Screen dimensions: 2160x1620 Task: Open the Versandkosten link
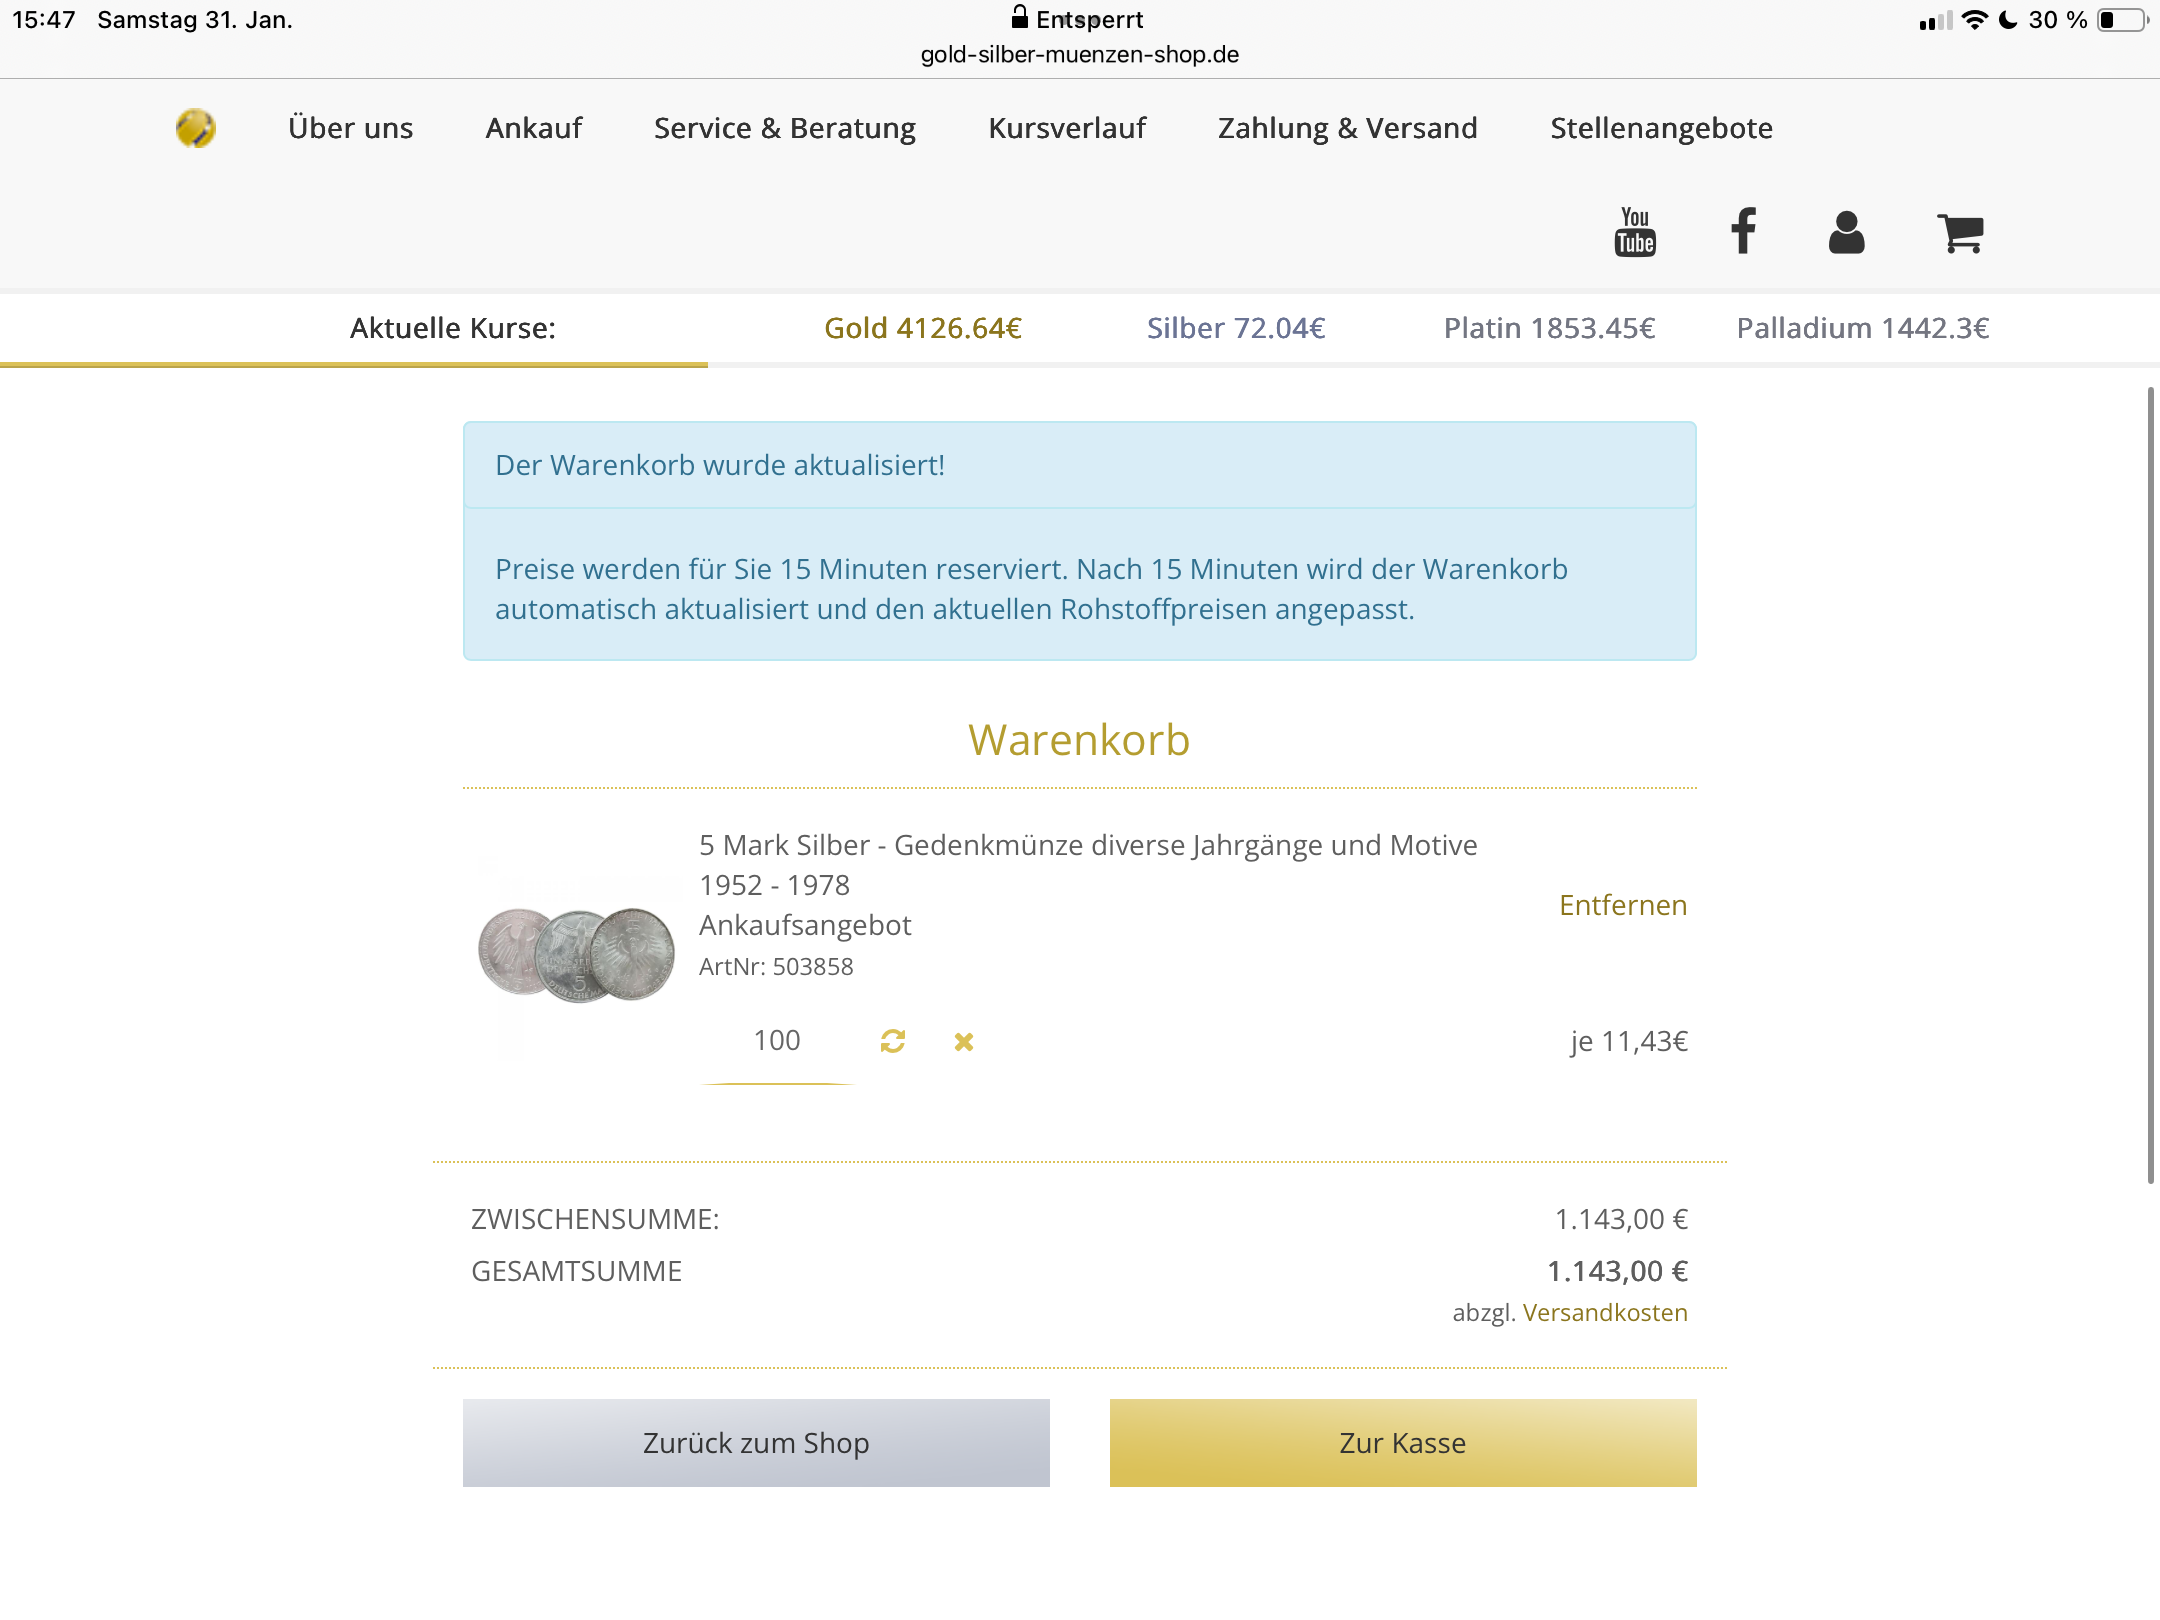point(1605,1313)
